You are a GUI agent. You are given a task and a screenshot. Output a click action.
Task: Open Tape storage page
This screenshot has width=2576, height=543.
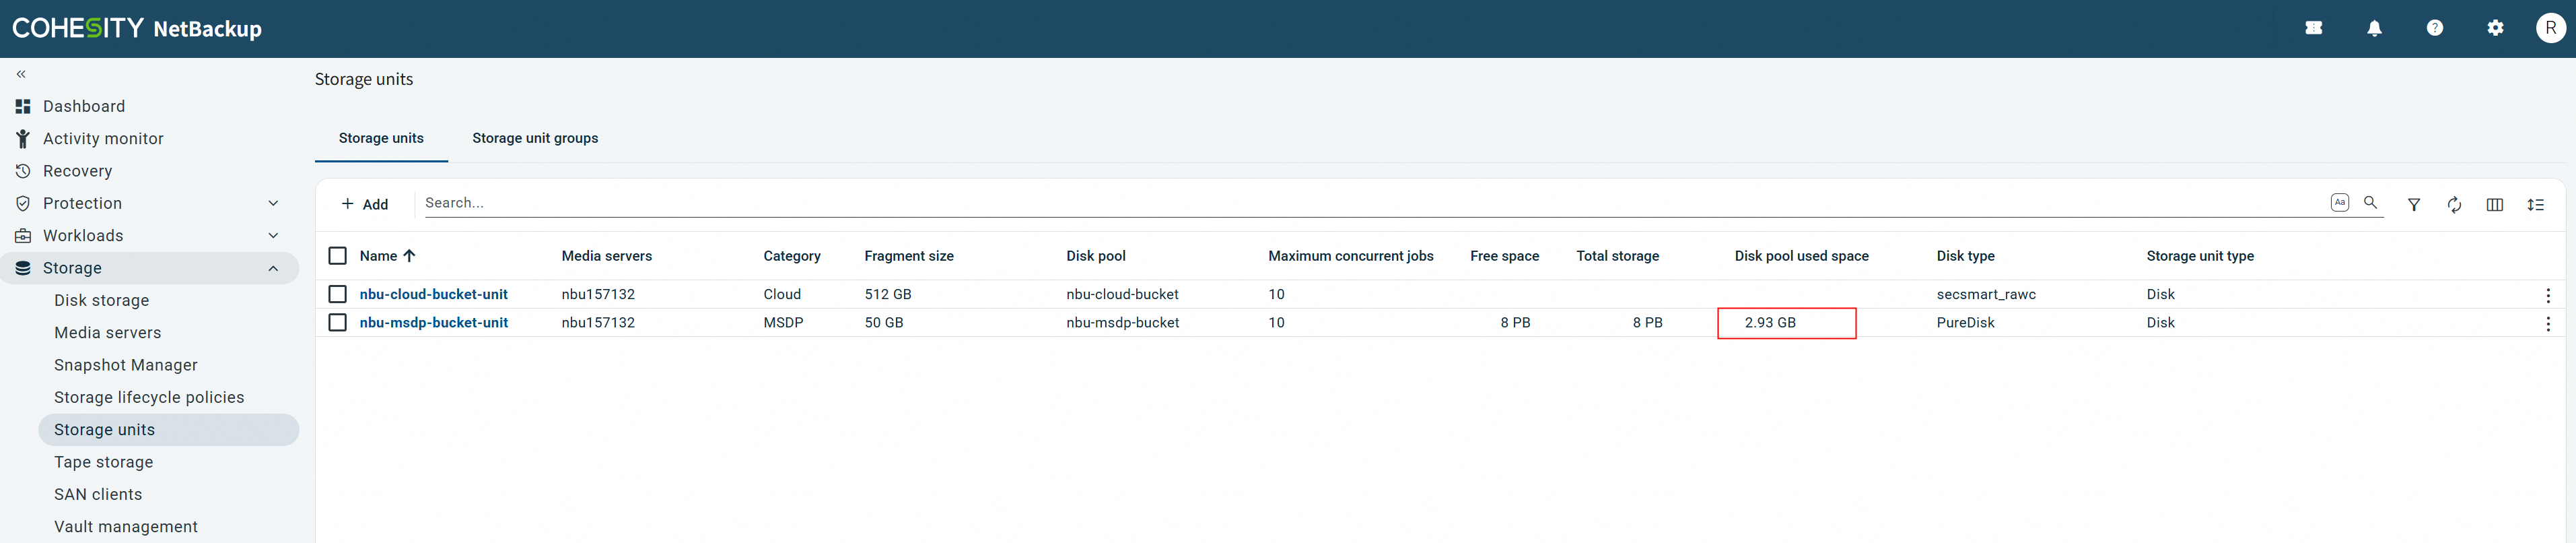[103, 462]
